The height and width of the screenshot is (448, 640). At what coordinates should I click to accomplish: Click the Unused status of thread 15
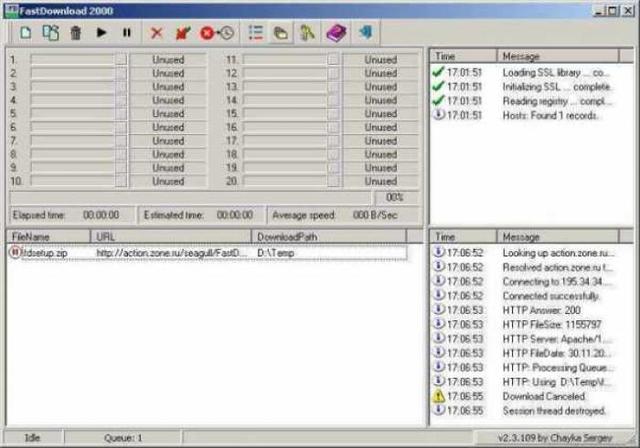(x=380, y=114)
